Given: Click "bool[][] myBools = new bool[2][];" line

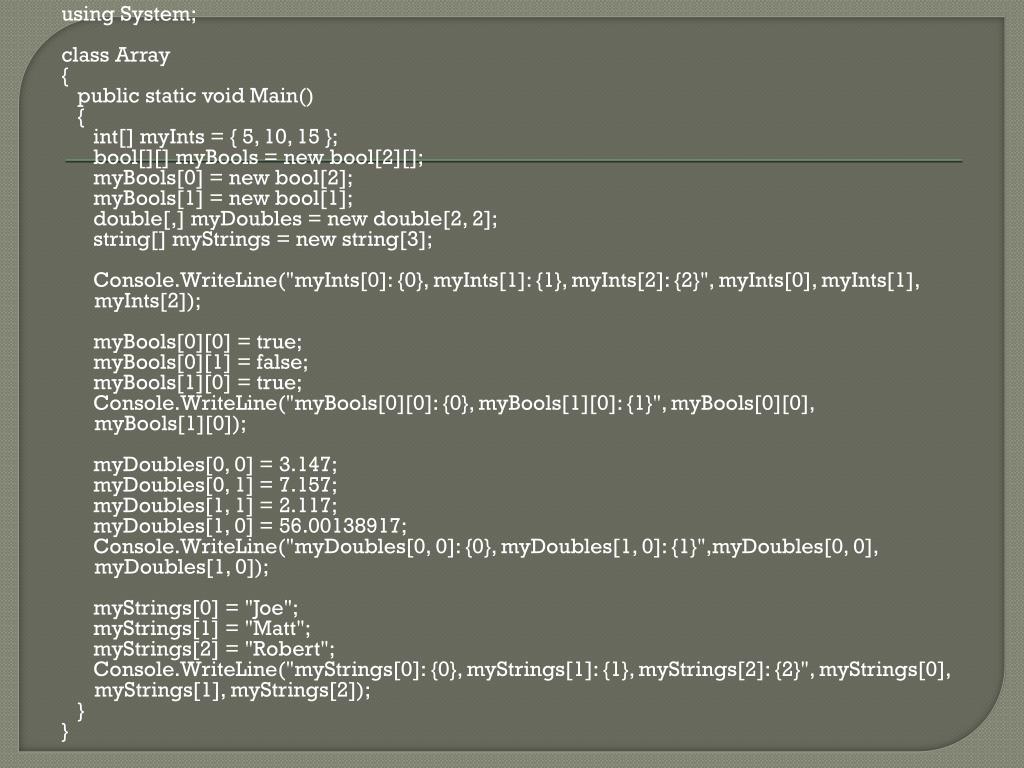Looking at the screenshot, I should point(258,157).
